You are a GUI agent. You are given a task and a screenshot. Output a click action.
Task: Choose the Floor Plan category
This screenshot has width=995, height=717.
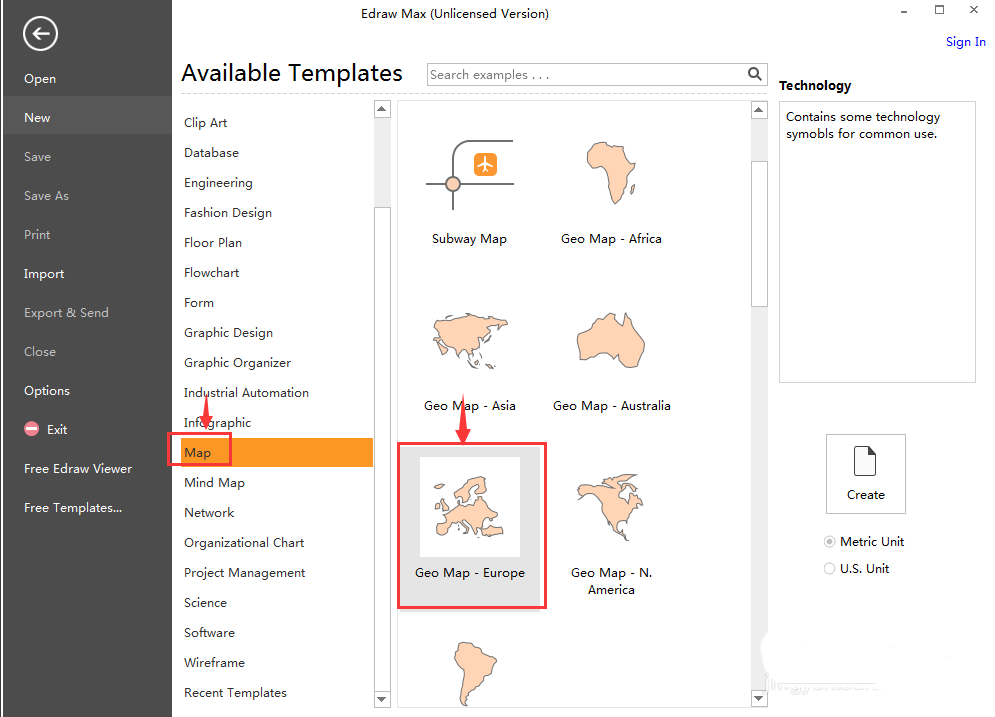[x=213, y=242]
